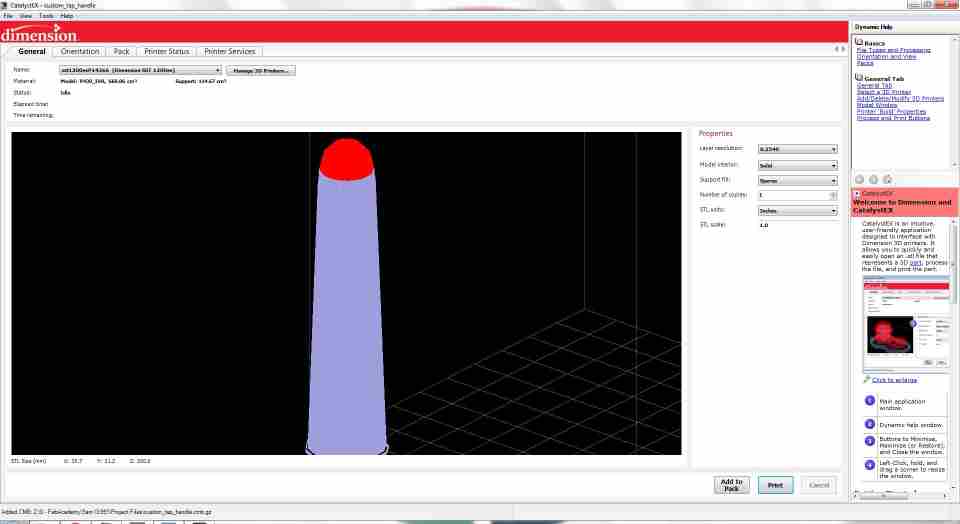The image size is (960, 524).
Task: Click the Idle status text
Action: point(66,92)
